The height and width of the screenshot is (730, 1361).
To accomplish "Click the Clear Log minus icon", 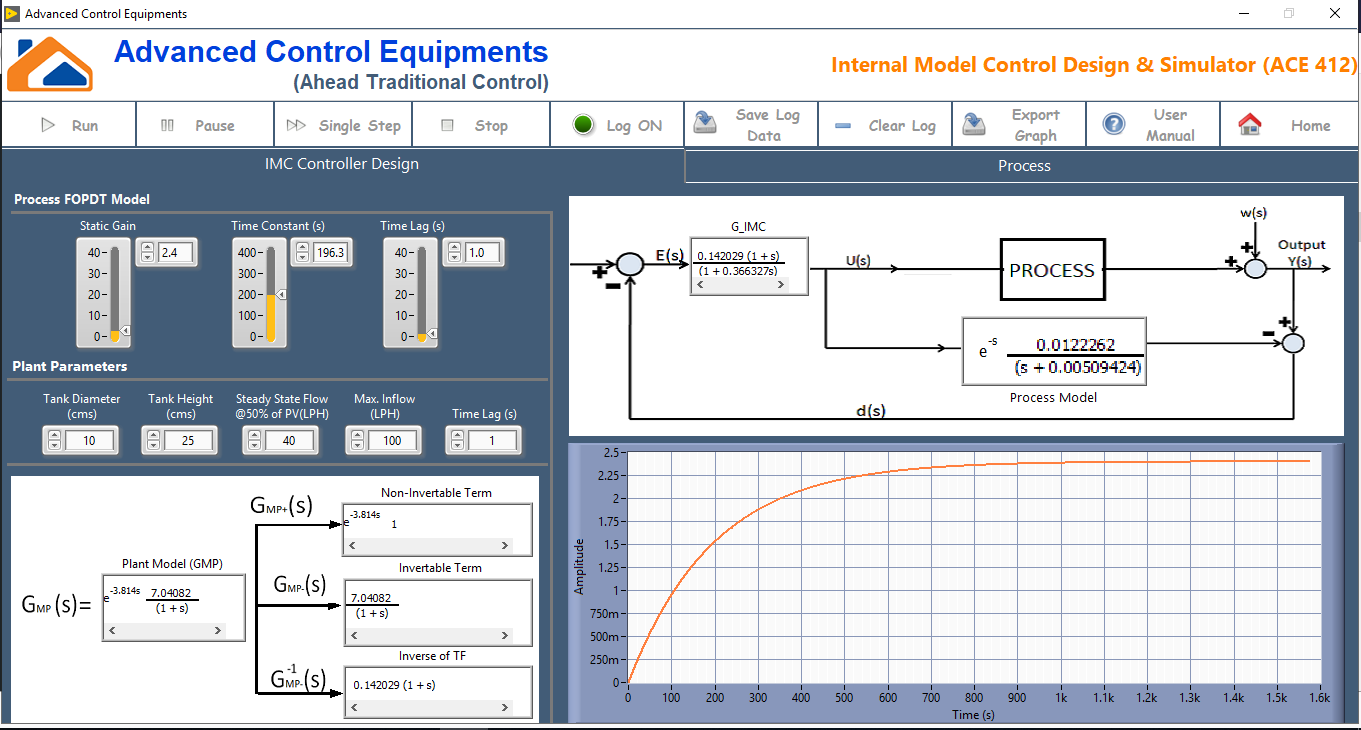I will point(843,126).
